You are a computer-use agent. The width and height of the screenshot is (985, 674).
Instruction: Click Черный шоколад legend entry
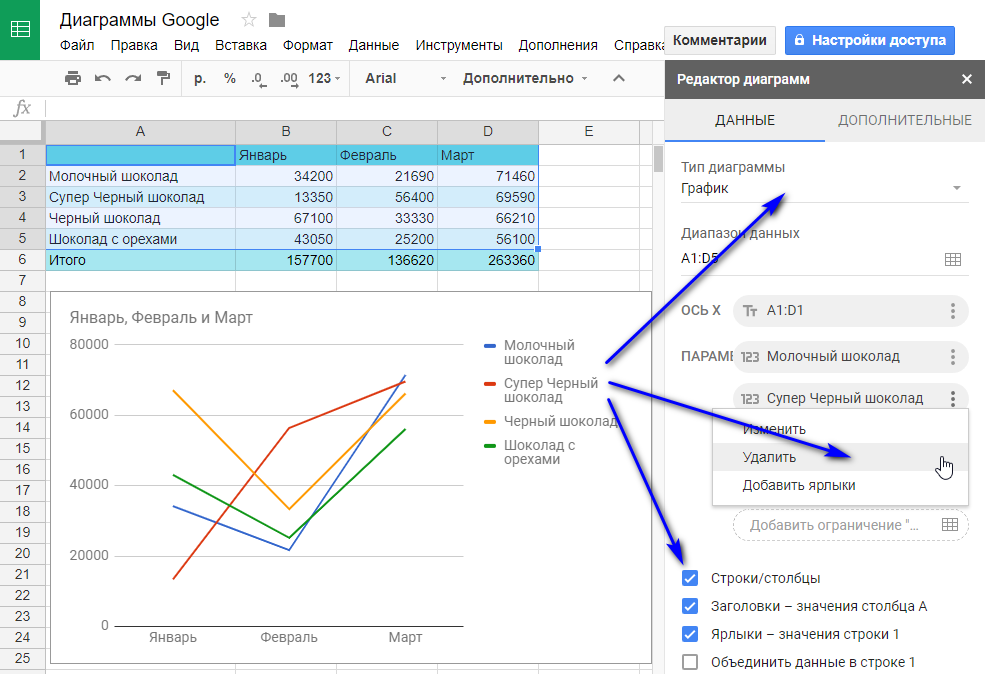[x=551, y=421]
